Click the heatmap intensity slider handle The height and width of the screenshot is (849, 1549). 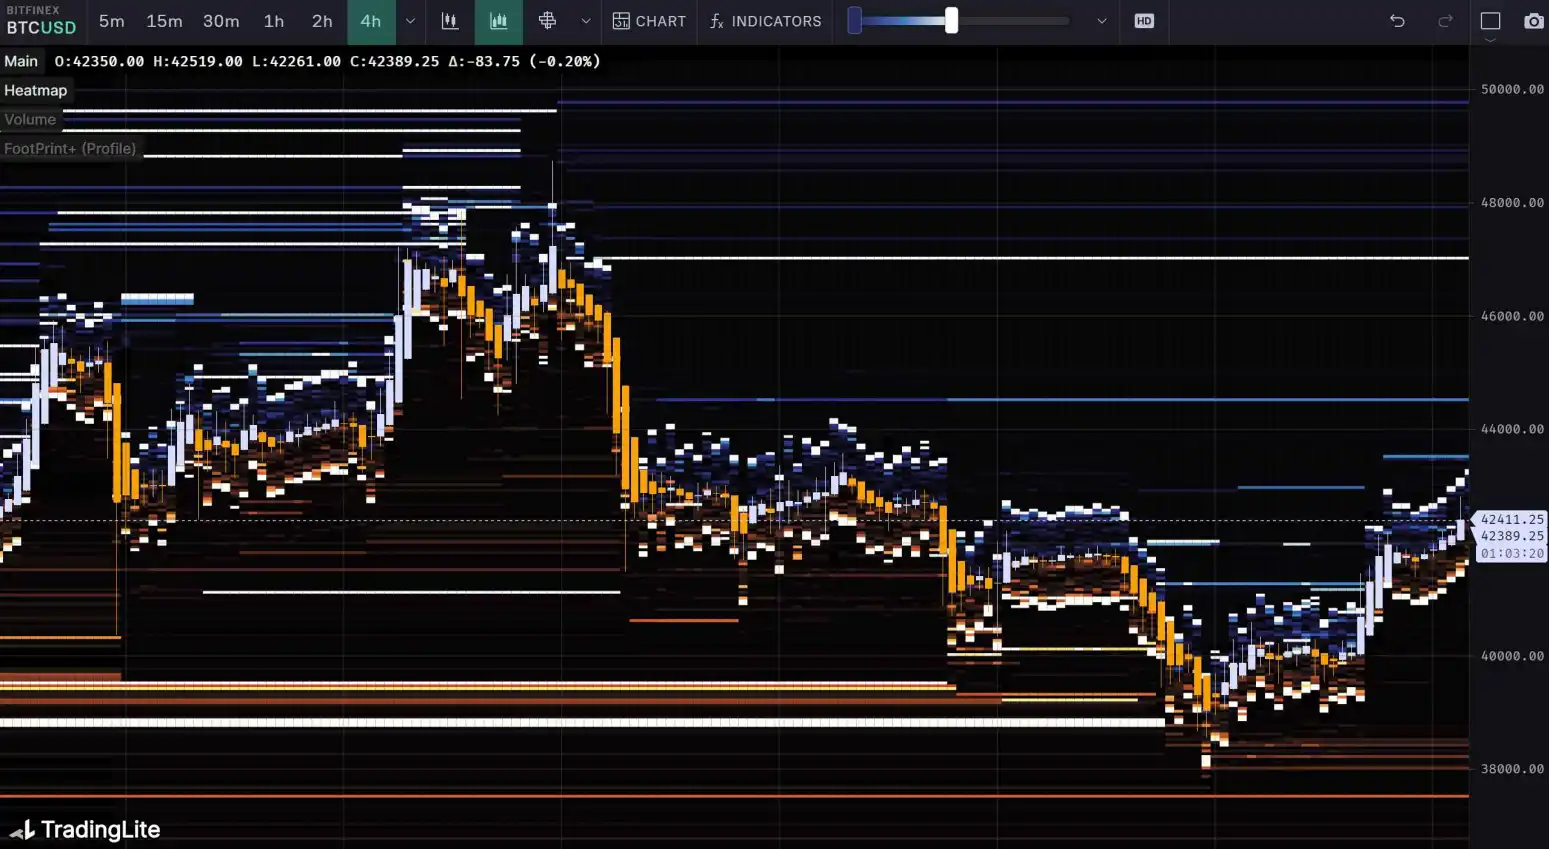951,21
